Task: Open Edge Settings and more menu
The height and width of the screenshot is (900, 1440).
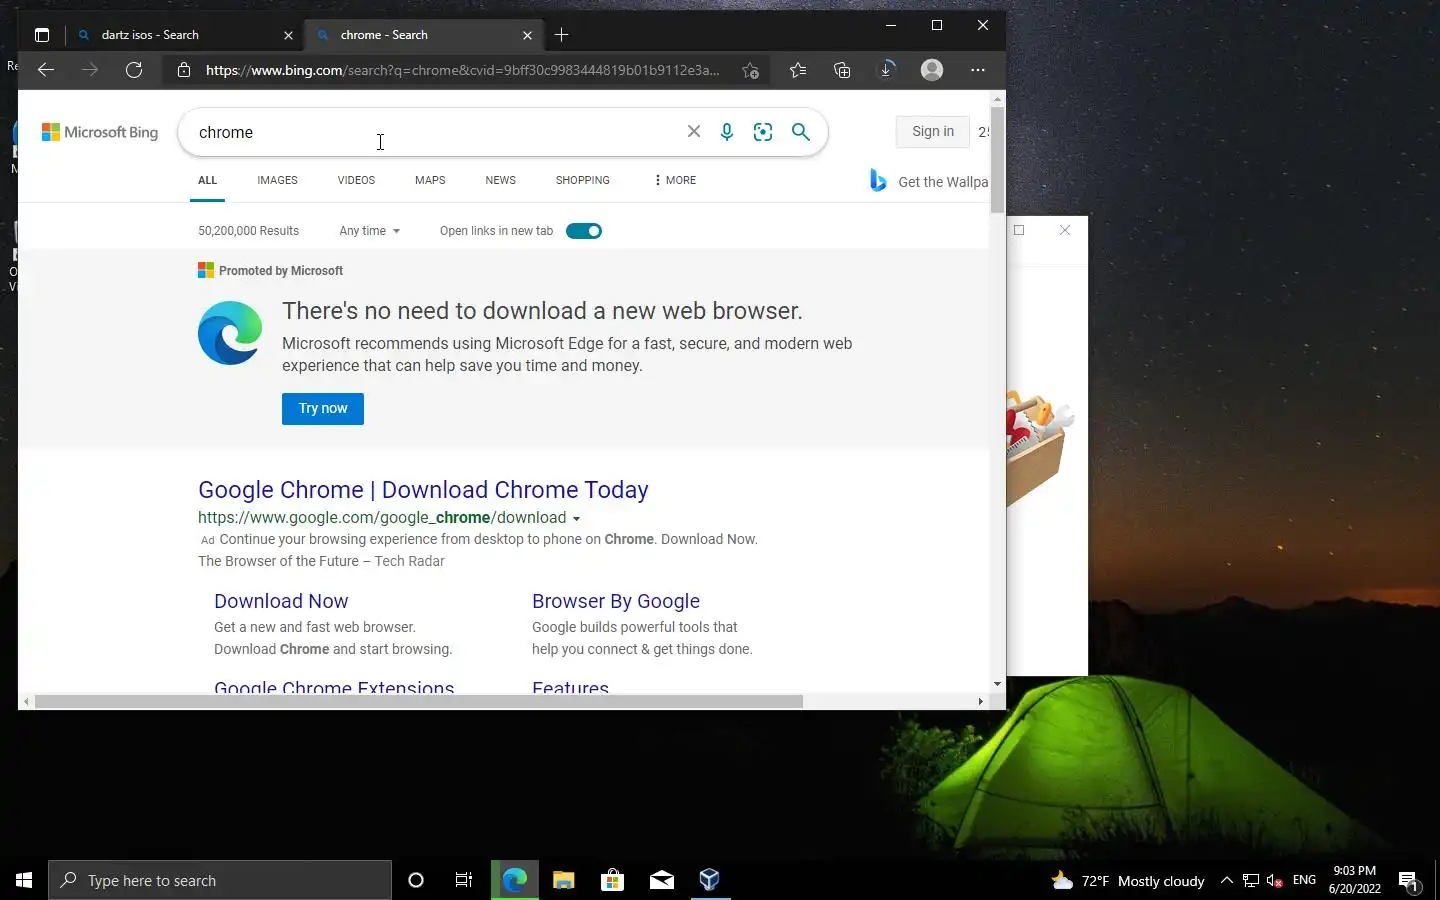Action: [978, 70]
